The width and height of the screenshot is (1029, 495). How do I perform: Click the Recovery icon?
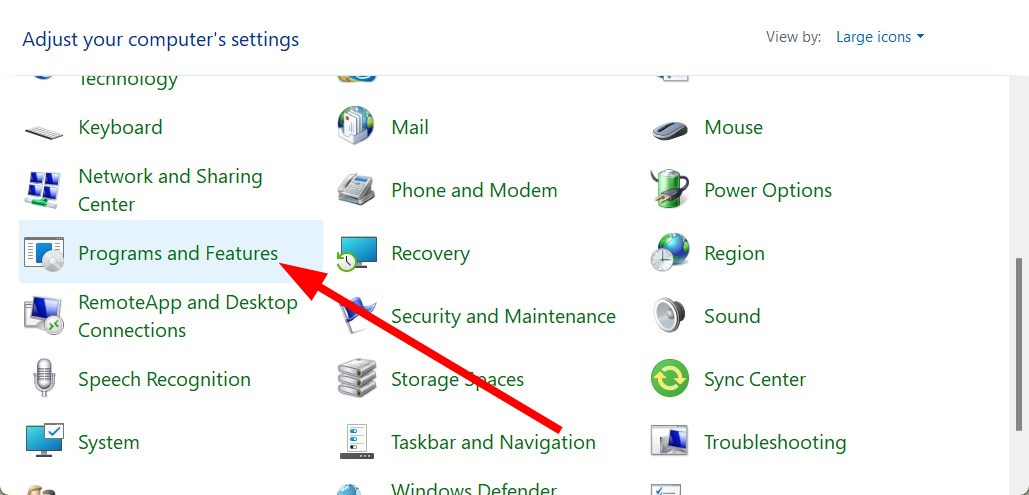[357, 254]
